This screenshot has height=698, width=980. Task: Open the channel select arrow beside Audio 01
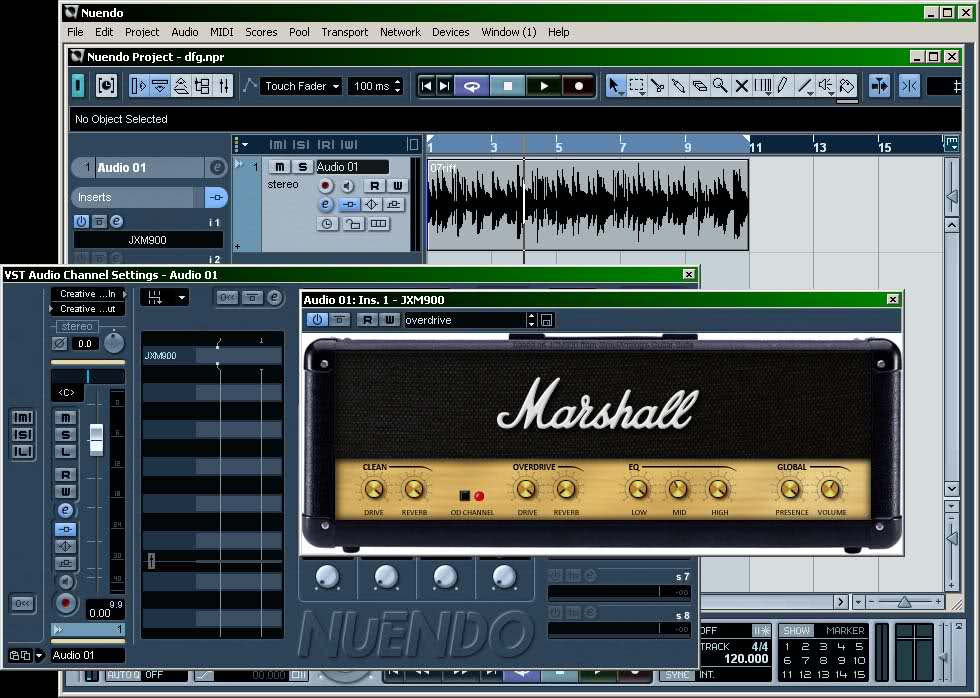click(x=39, y=656)
